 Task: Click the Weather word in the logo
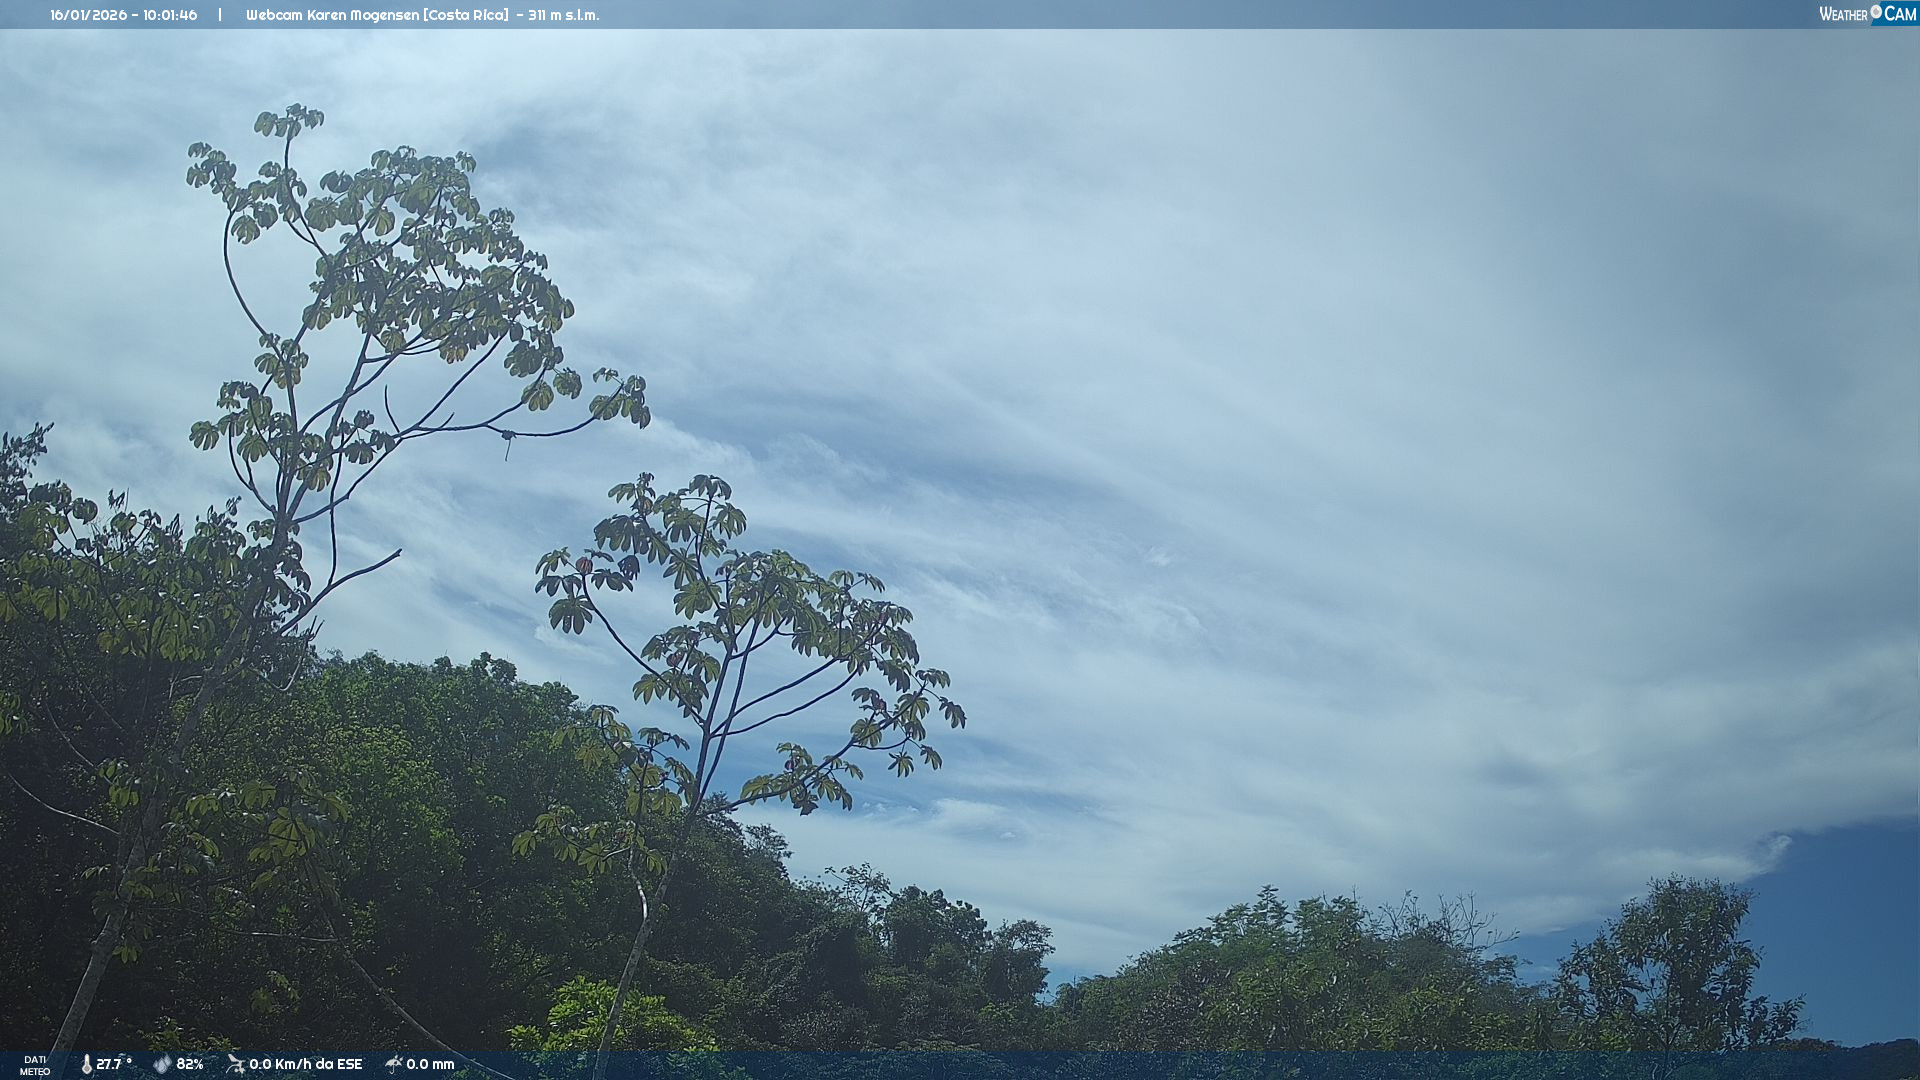click(x=1843, y=14)
